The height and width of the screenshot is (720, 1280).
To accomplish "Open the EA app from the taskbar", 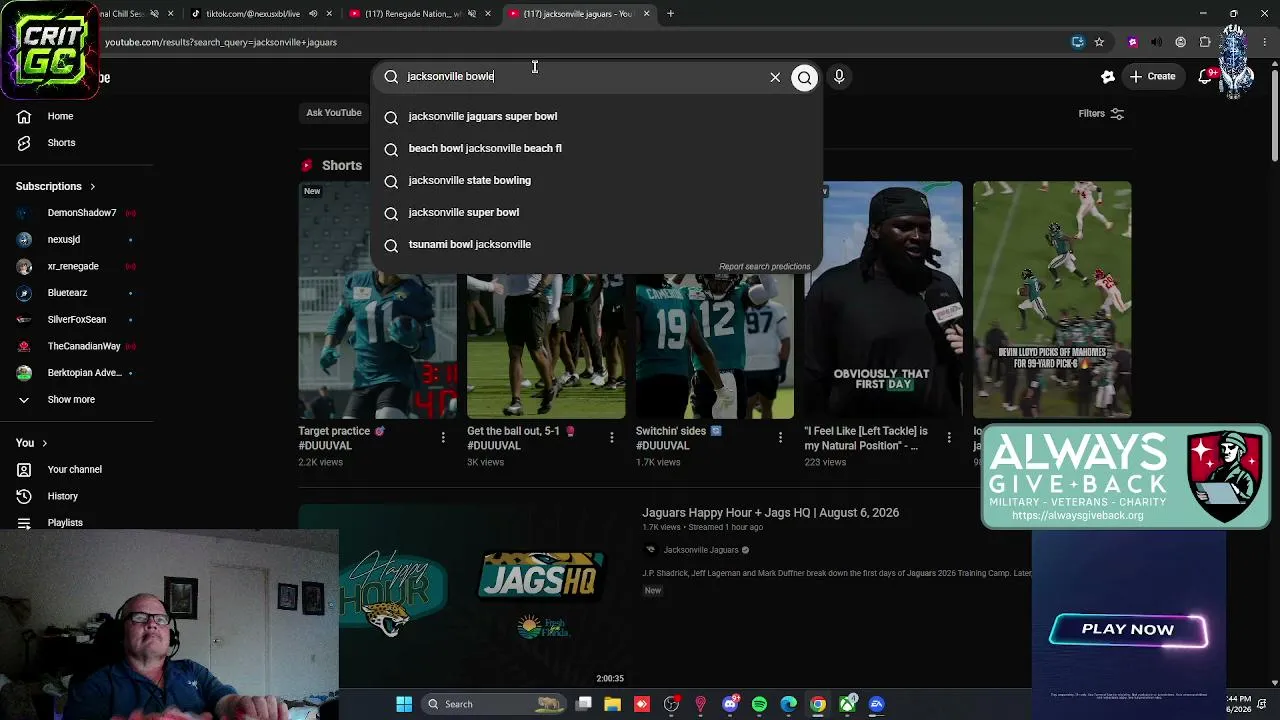I will 877,704.
